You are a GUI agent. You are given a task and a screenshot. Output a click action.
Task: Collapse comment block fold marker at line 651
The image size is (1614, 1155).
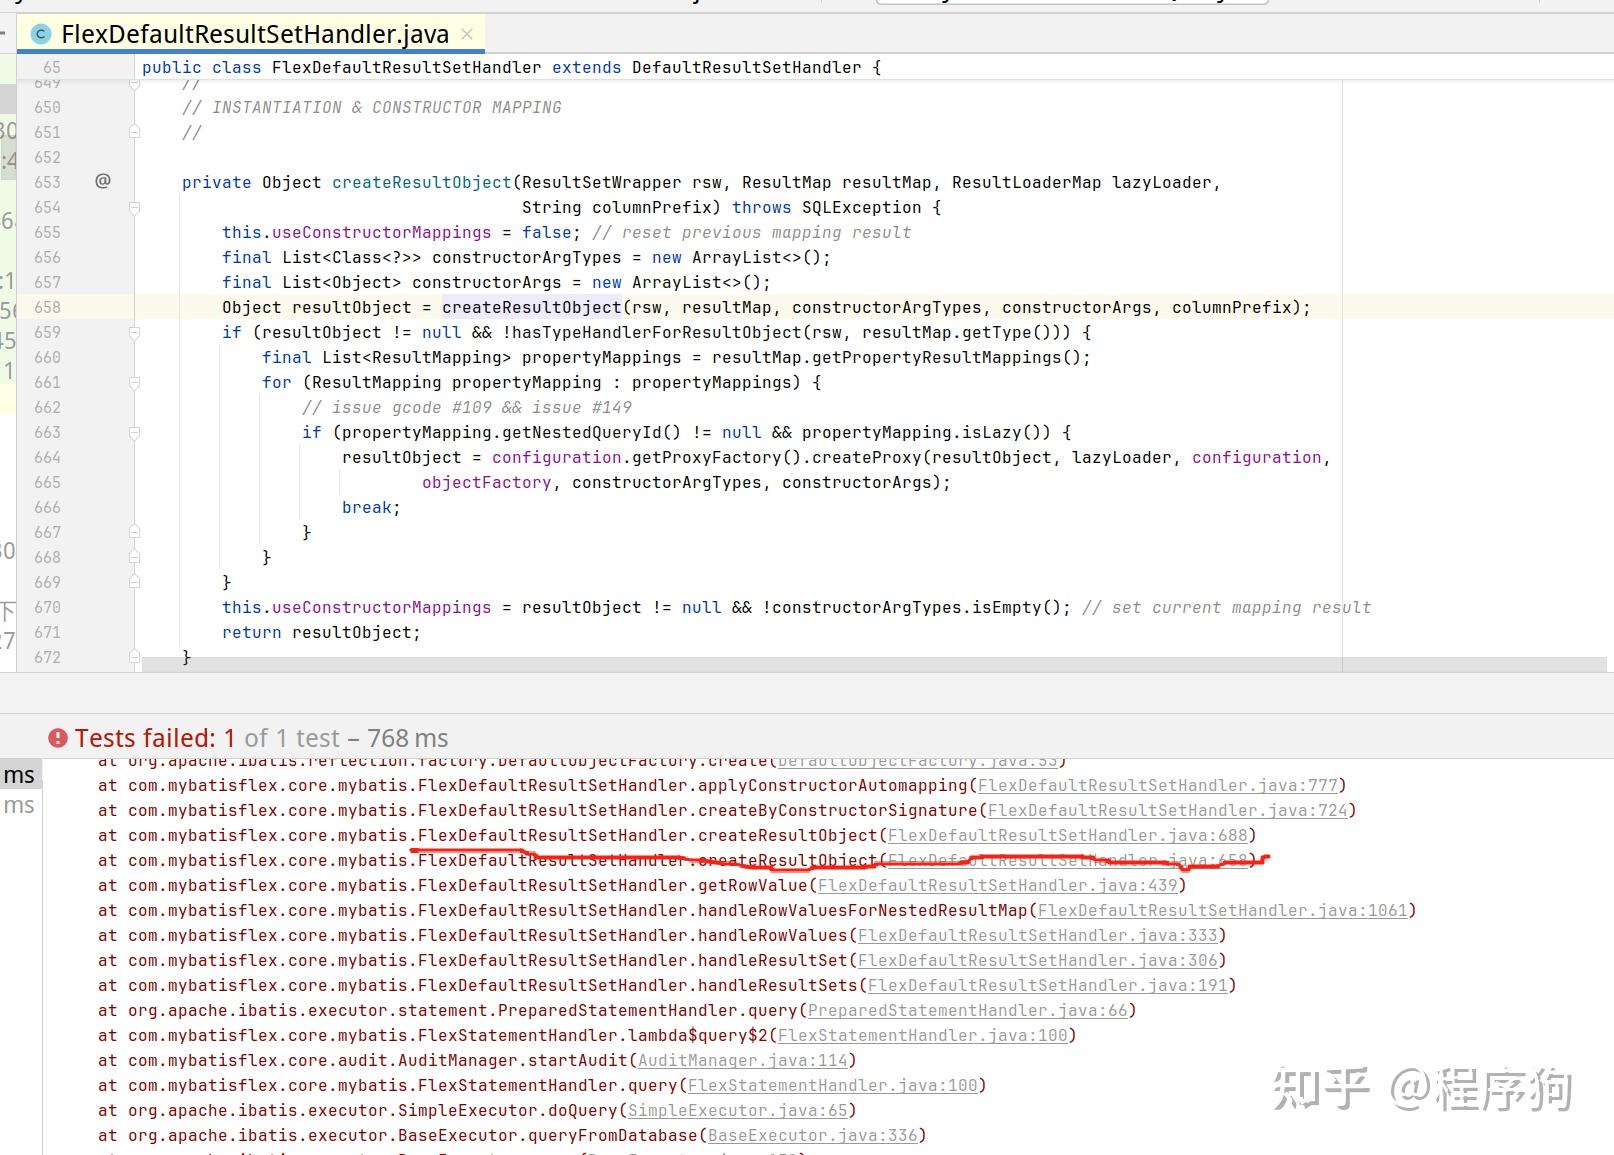coord(134,132)
